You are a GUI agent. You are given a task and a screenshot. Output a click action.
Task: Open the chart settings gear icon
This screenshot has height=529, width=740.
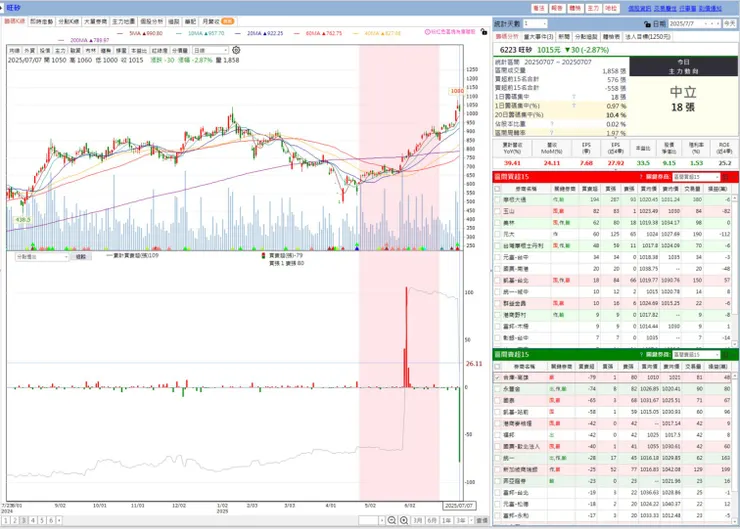point(236,50)
